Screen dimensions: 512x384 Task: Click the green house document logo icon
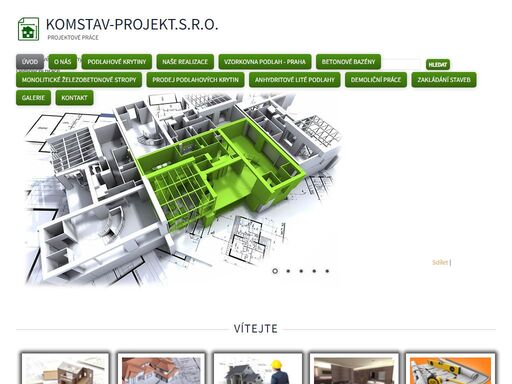pos(28,29)
